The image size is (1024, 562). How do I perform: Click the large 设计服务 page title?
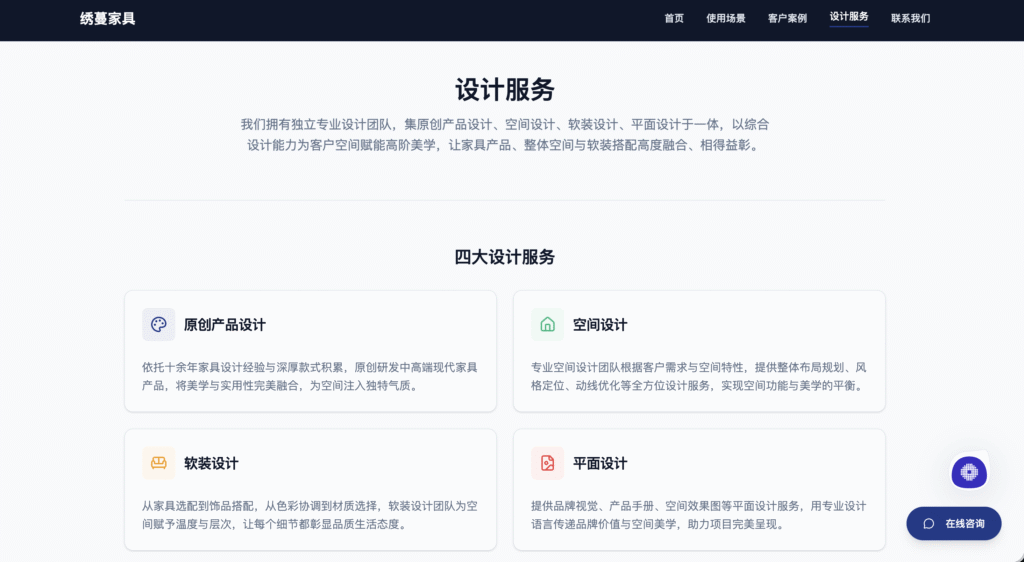pyautogui.click(x=505, y=89)
